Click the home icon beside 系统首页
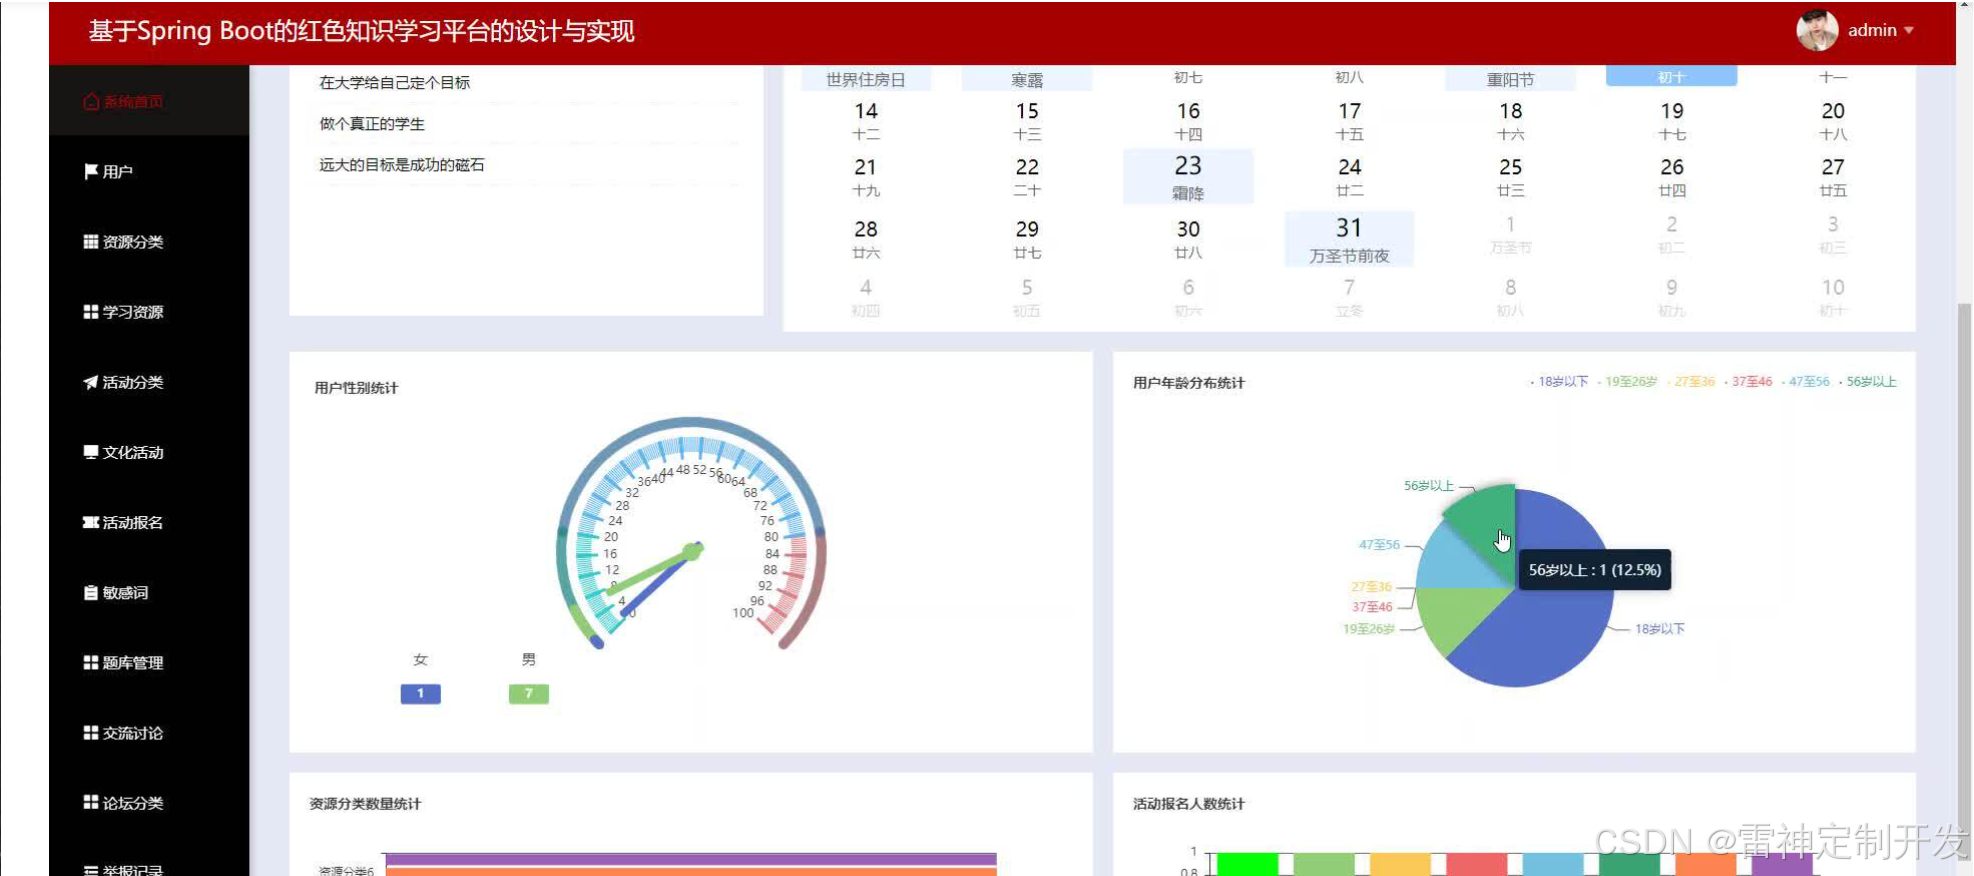This screenshot has height=876, width=1974. (x=91, y=102)
